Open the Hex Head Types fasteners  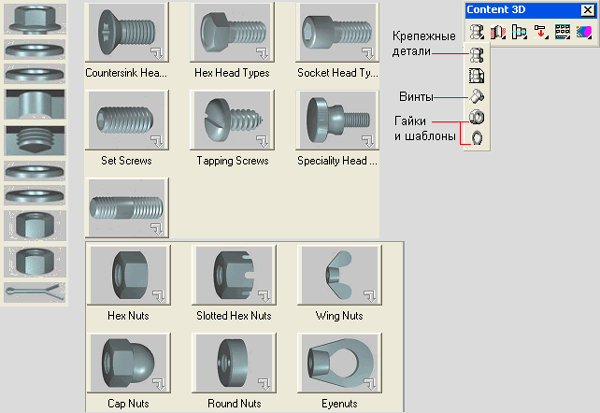click(232, 33)
